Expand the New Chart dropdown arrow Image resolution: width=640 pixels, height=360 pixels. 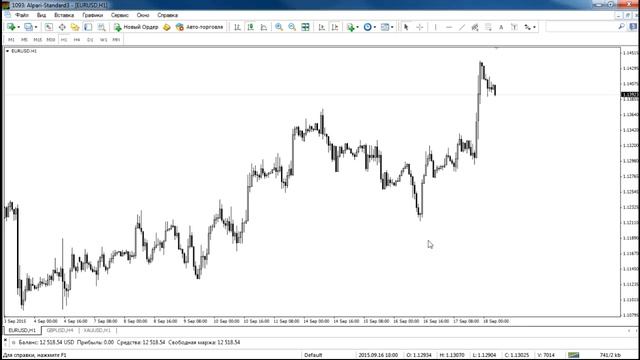point(18,27)
